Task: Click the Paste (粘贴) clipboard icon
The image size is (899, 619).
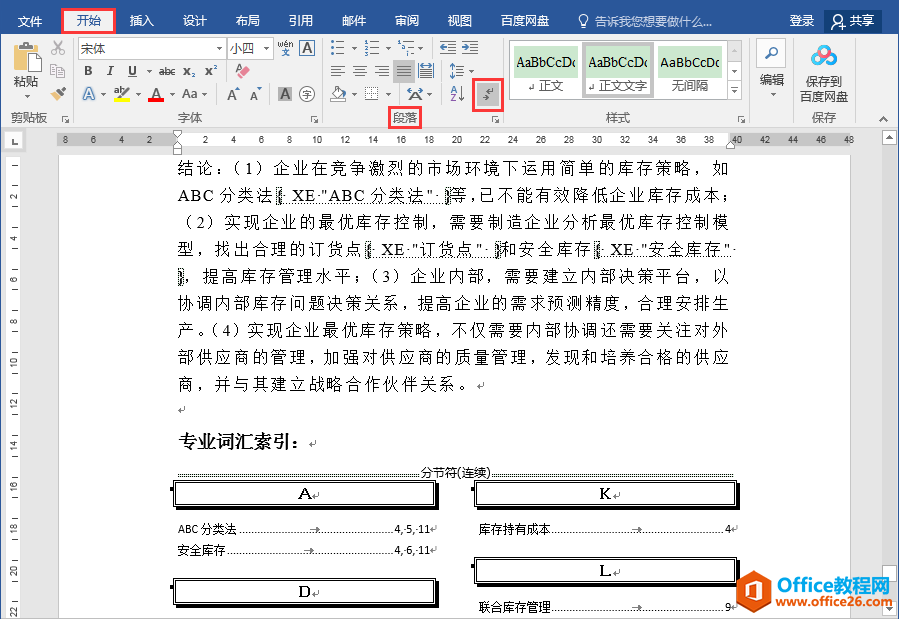Action: click(26, 57)
